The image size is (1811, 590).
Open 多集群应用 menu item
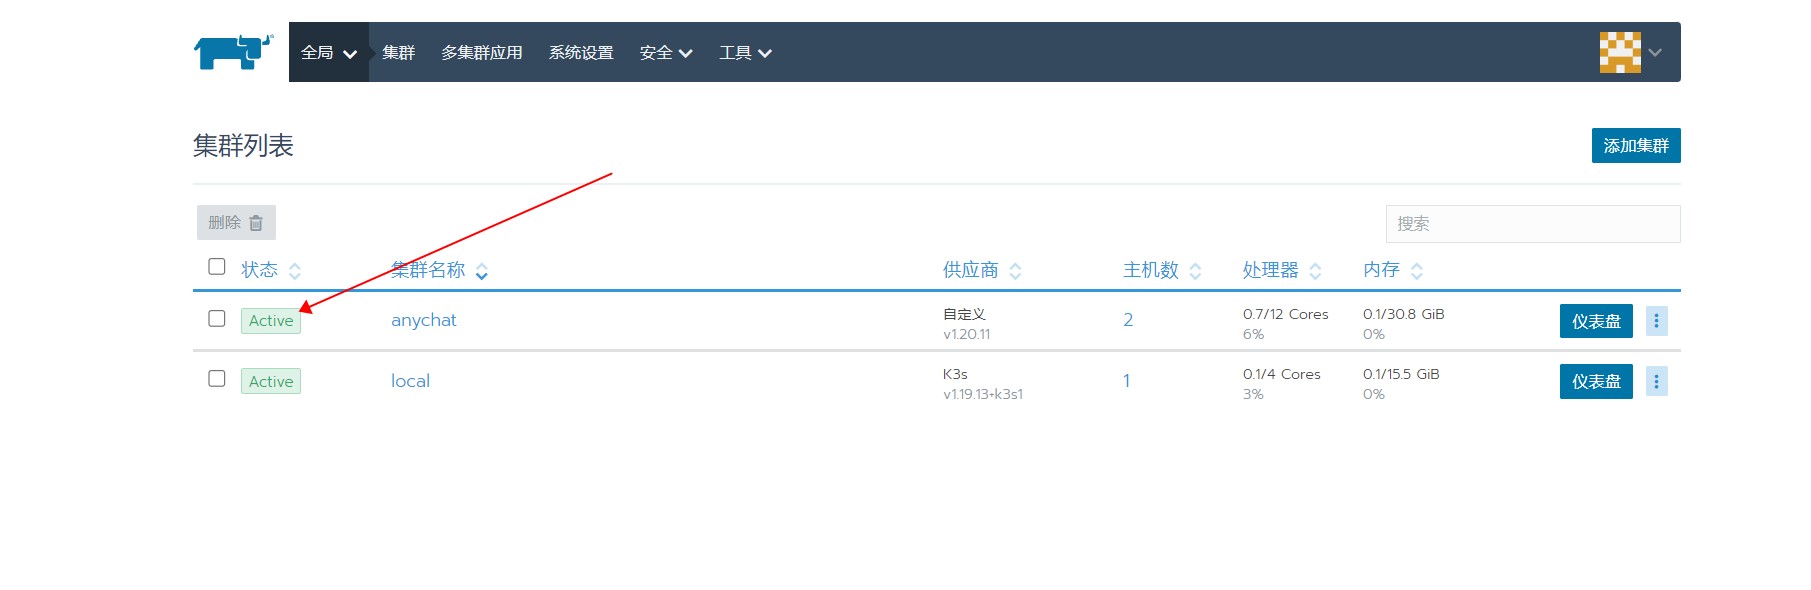tap(482, 52)
